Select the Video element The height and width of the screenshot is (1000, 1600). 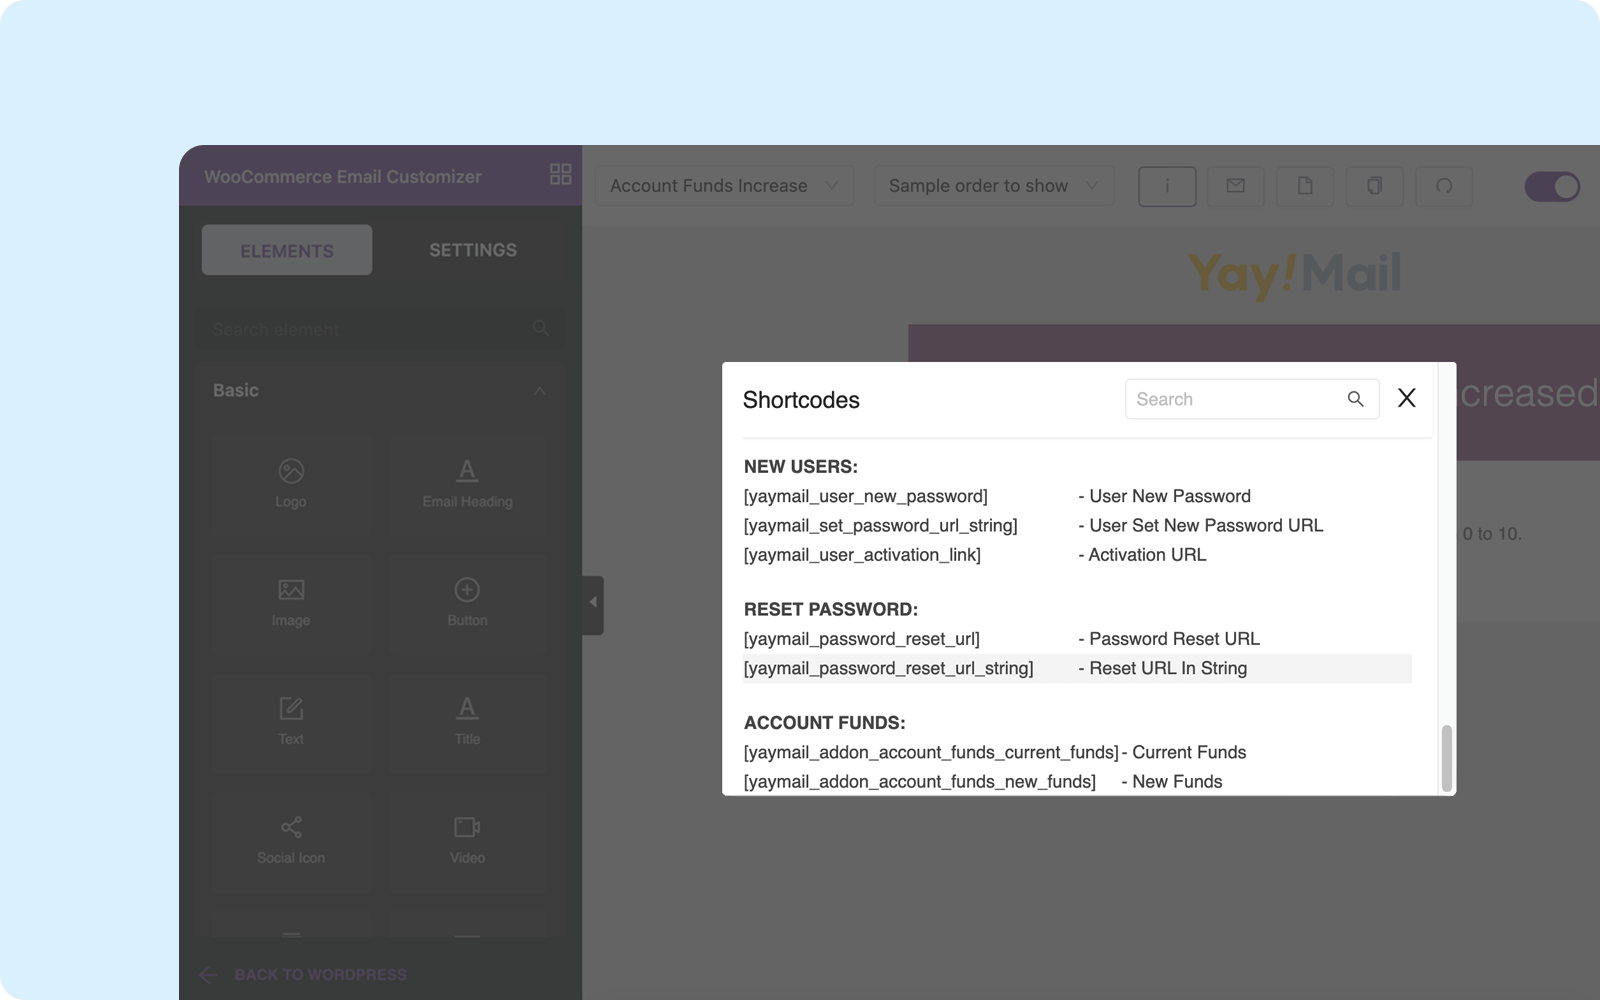click(x=467, y=840)
